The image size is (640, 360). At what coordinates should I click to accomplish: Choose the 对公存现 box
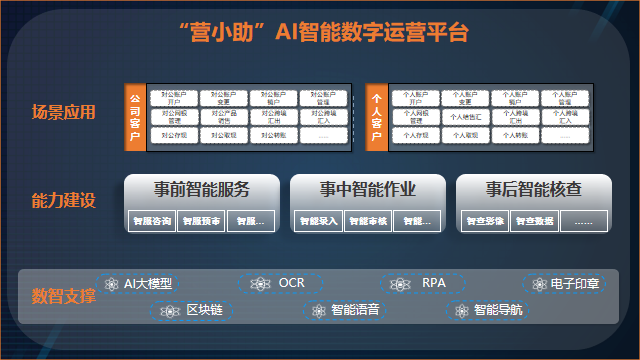(x=174, y=136)
